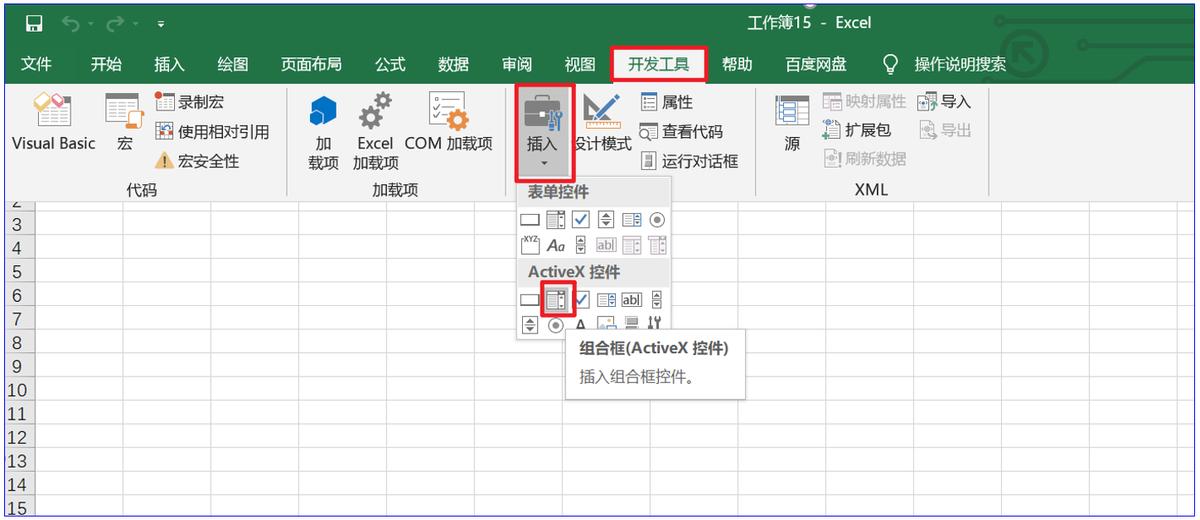Select row header 10
Image resolution: width=1200 pixels, height=520 pixels.
tap(18, 390)
